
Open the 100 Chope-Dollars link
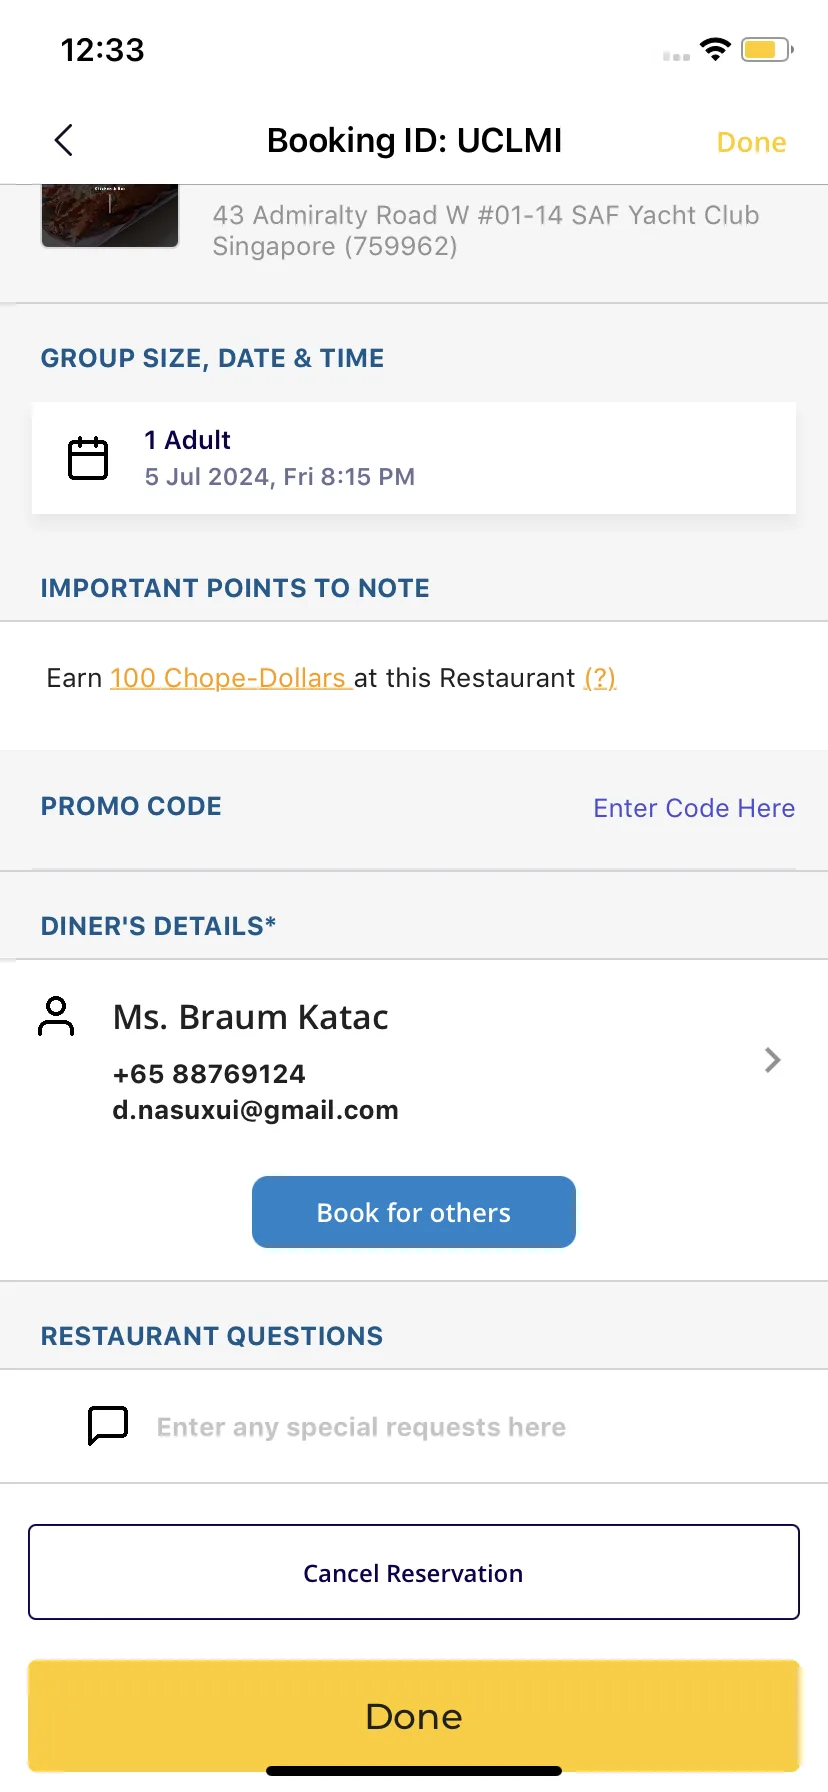tap(231, 678)
